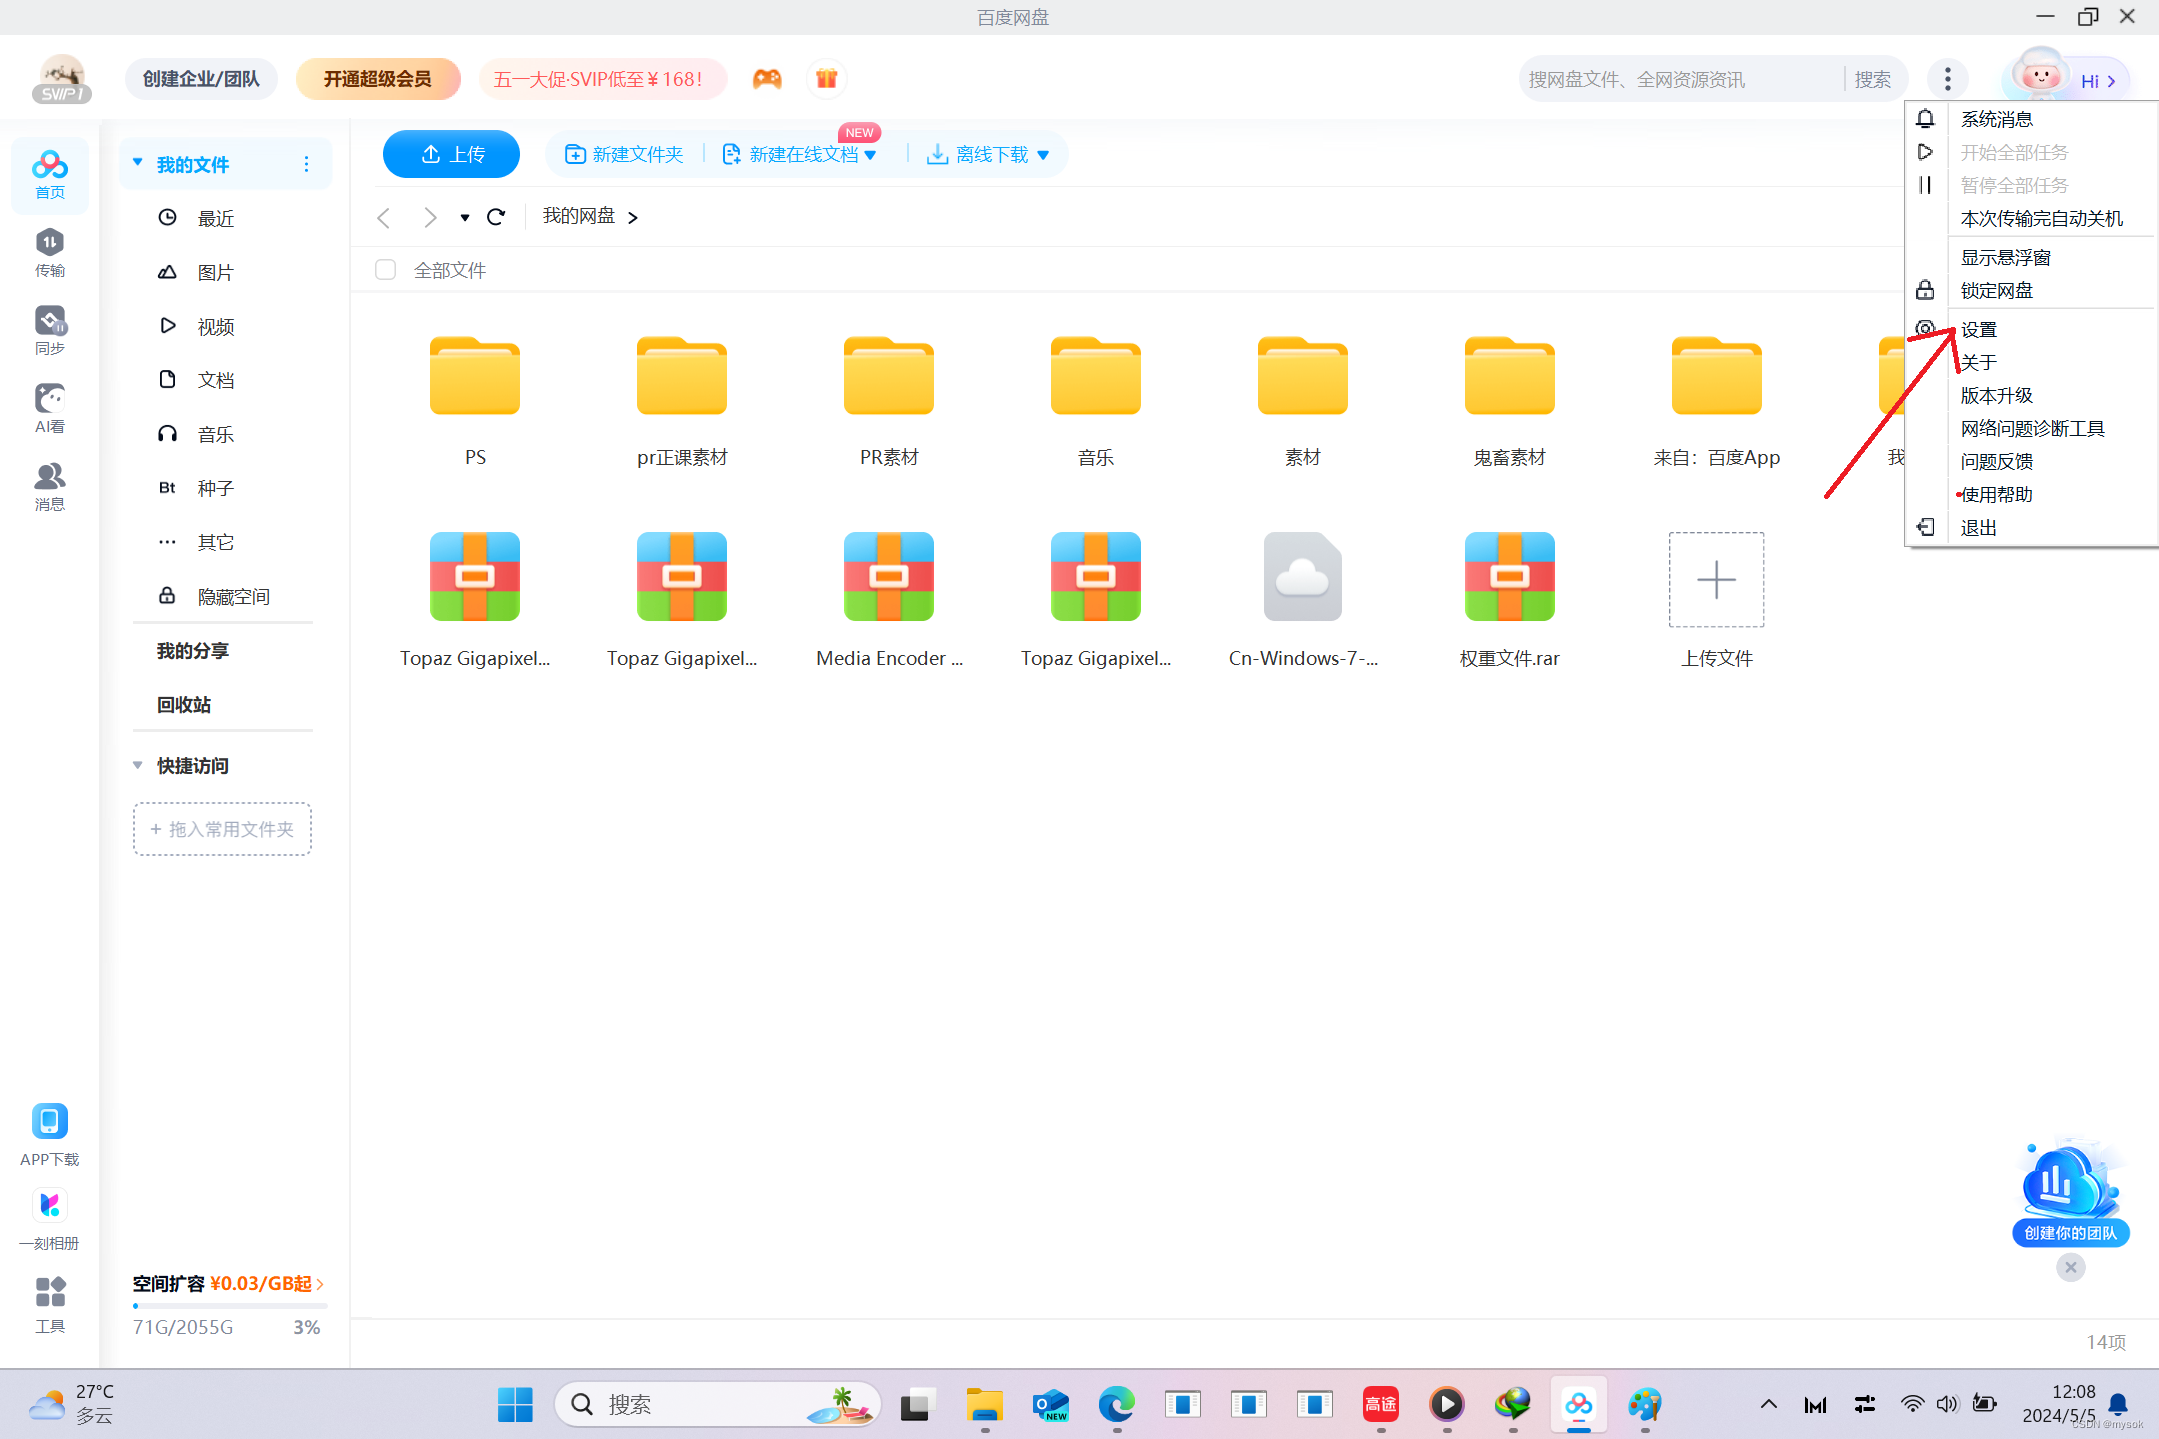Screen dimensions: 2159x1439
Task: Open Microsoft Edge from the taskbar
Action: (1116, 1404)
